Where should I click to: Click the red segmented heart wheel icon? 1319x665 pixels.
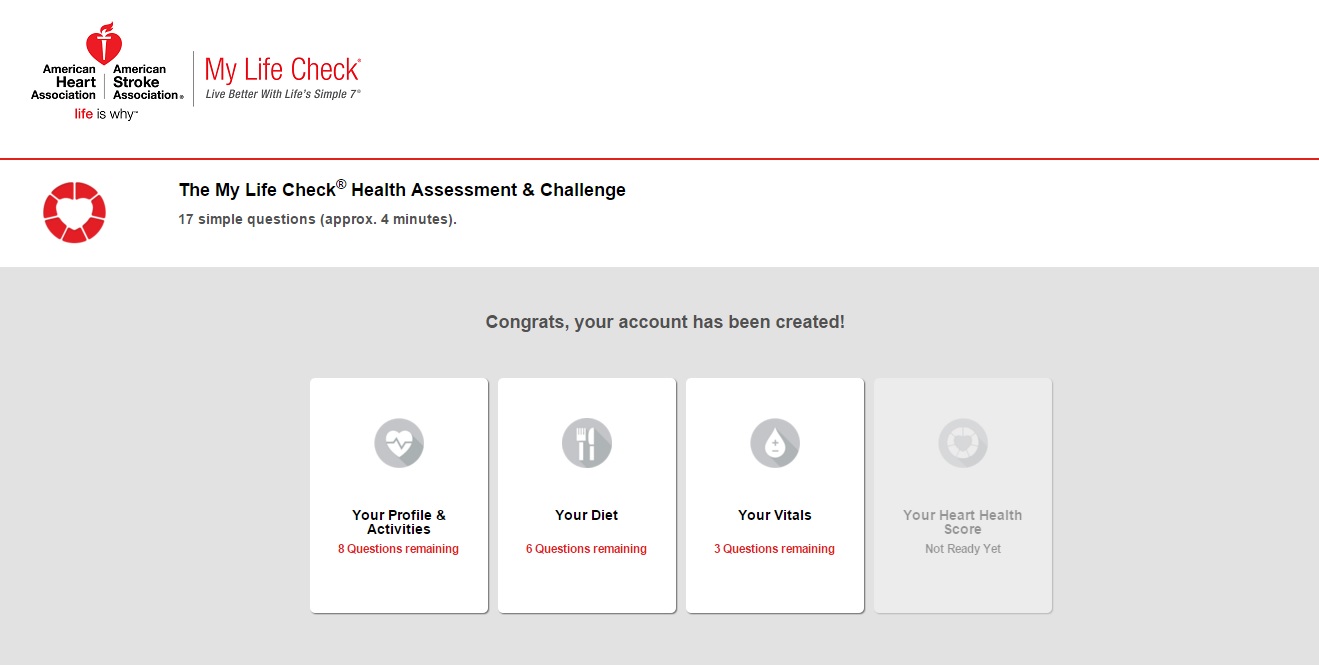tap(74, 212)
